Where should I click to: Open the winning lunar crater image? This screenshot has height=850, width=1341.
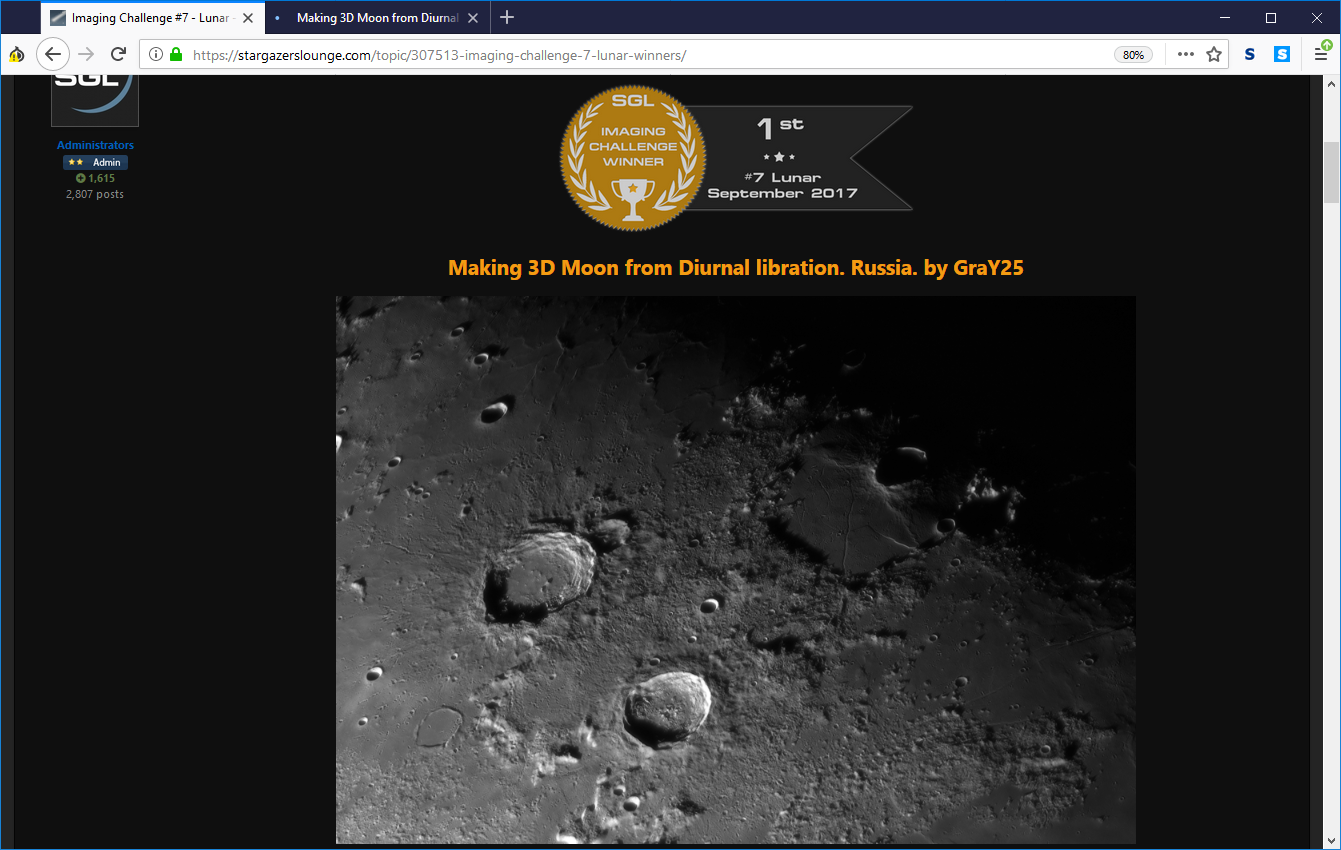click(x=735, y=569)
